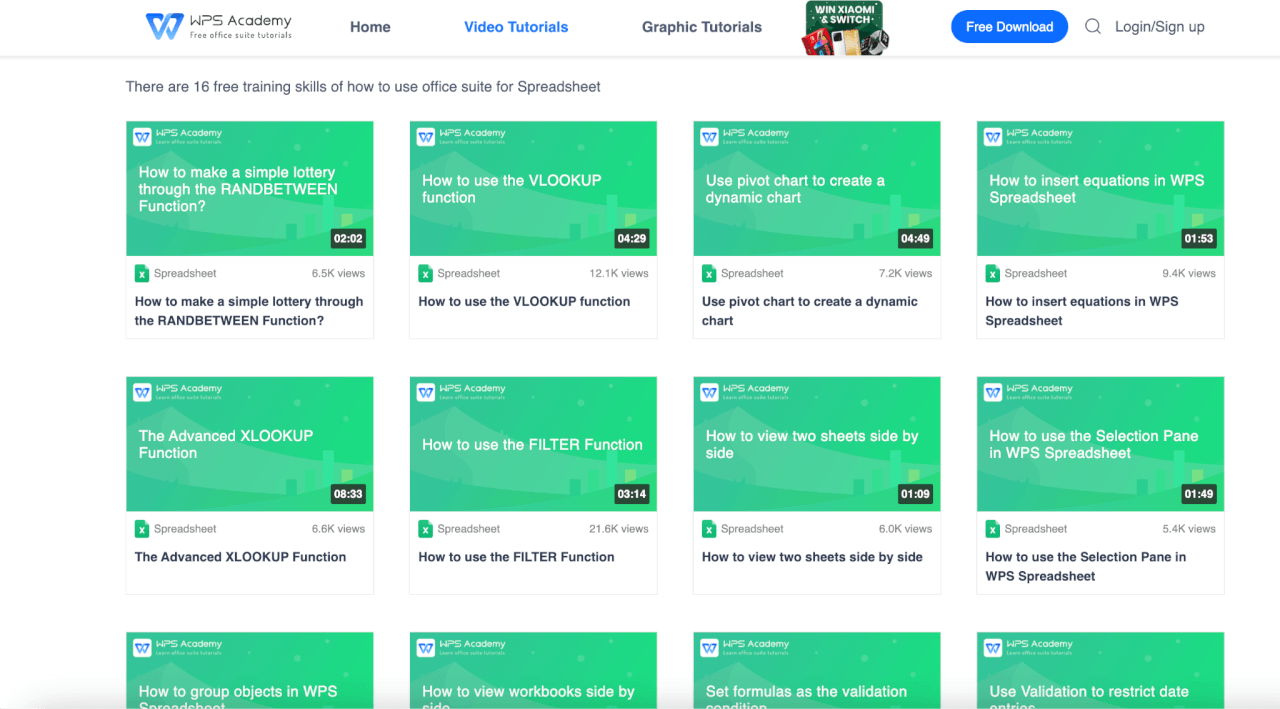Screen dimensions: 1280x709
Task: Open FILTER Function video thumbnail
Action: (x=533, y=444)
